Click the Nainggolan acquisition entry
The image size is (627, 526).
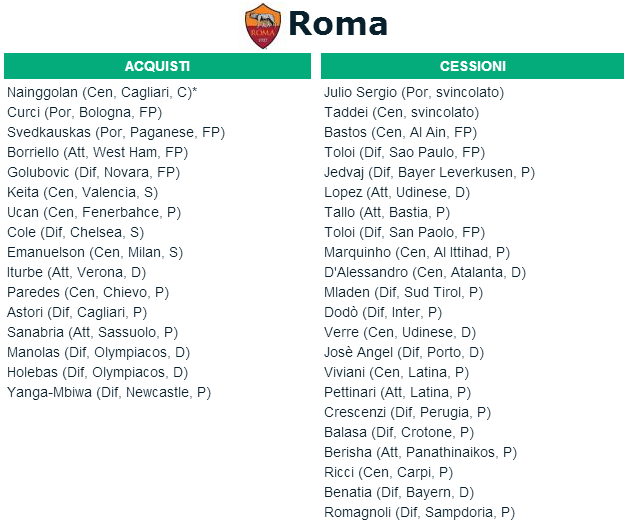(x=102, y=92)
